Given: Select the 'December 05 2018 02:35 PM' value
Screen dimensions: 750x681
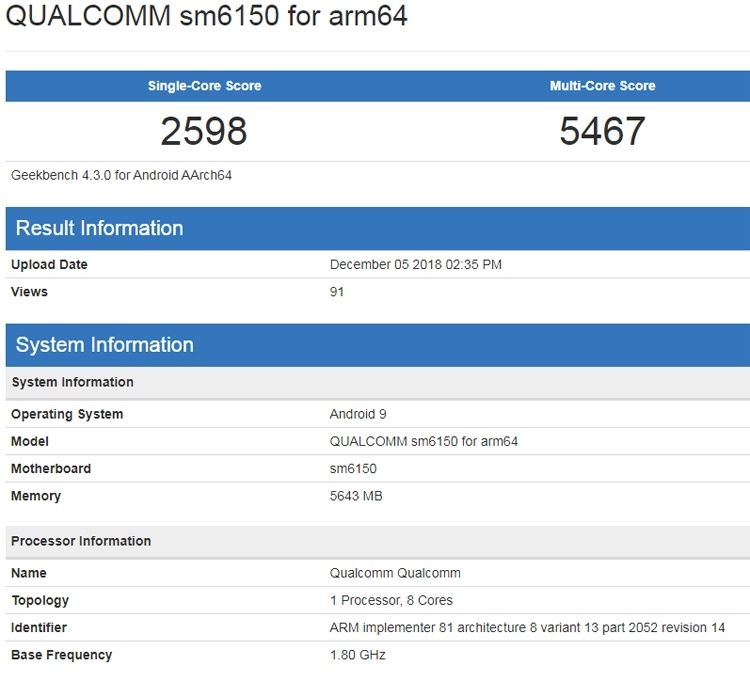Looking at the screenshot, I should (416, 264).
